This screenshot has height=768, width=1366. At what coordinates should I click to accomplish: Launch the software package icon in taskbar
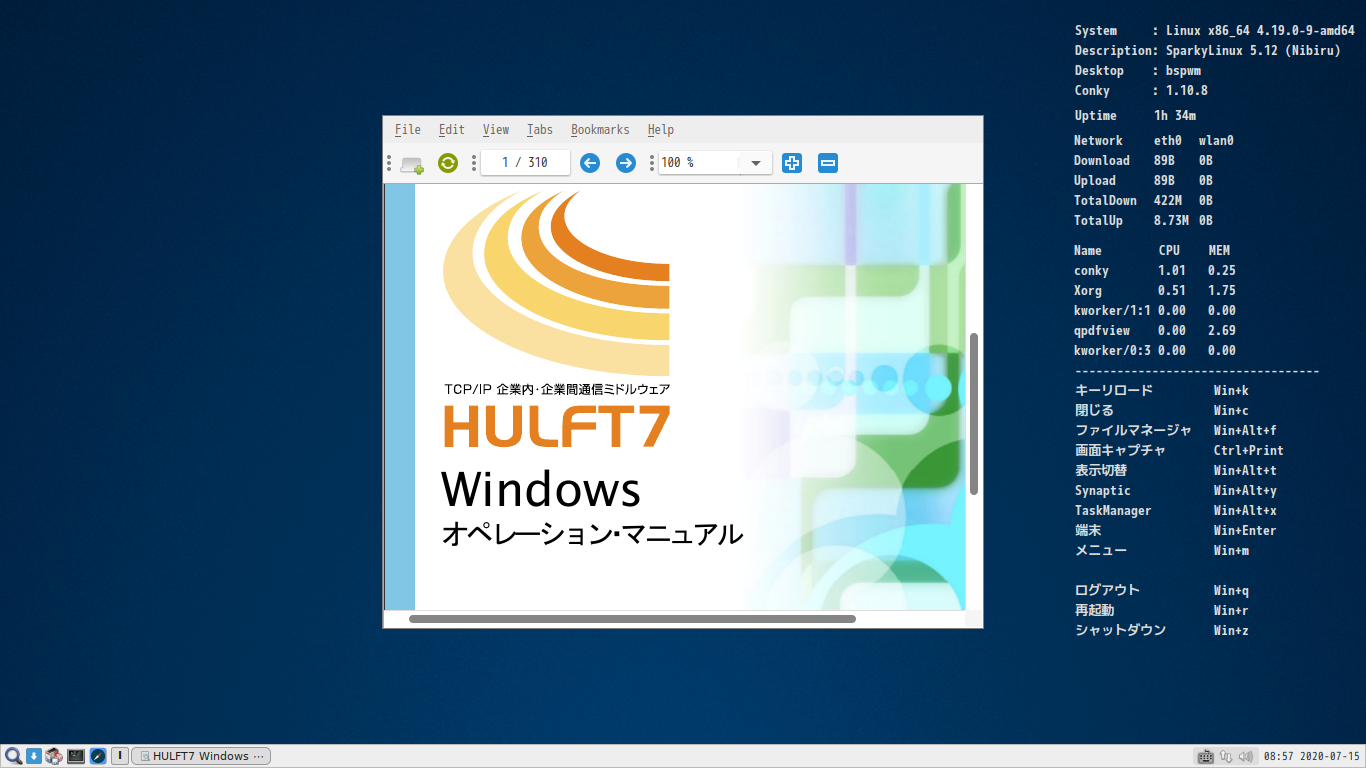[x=54, y=756]
